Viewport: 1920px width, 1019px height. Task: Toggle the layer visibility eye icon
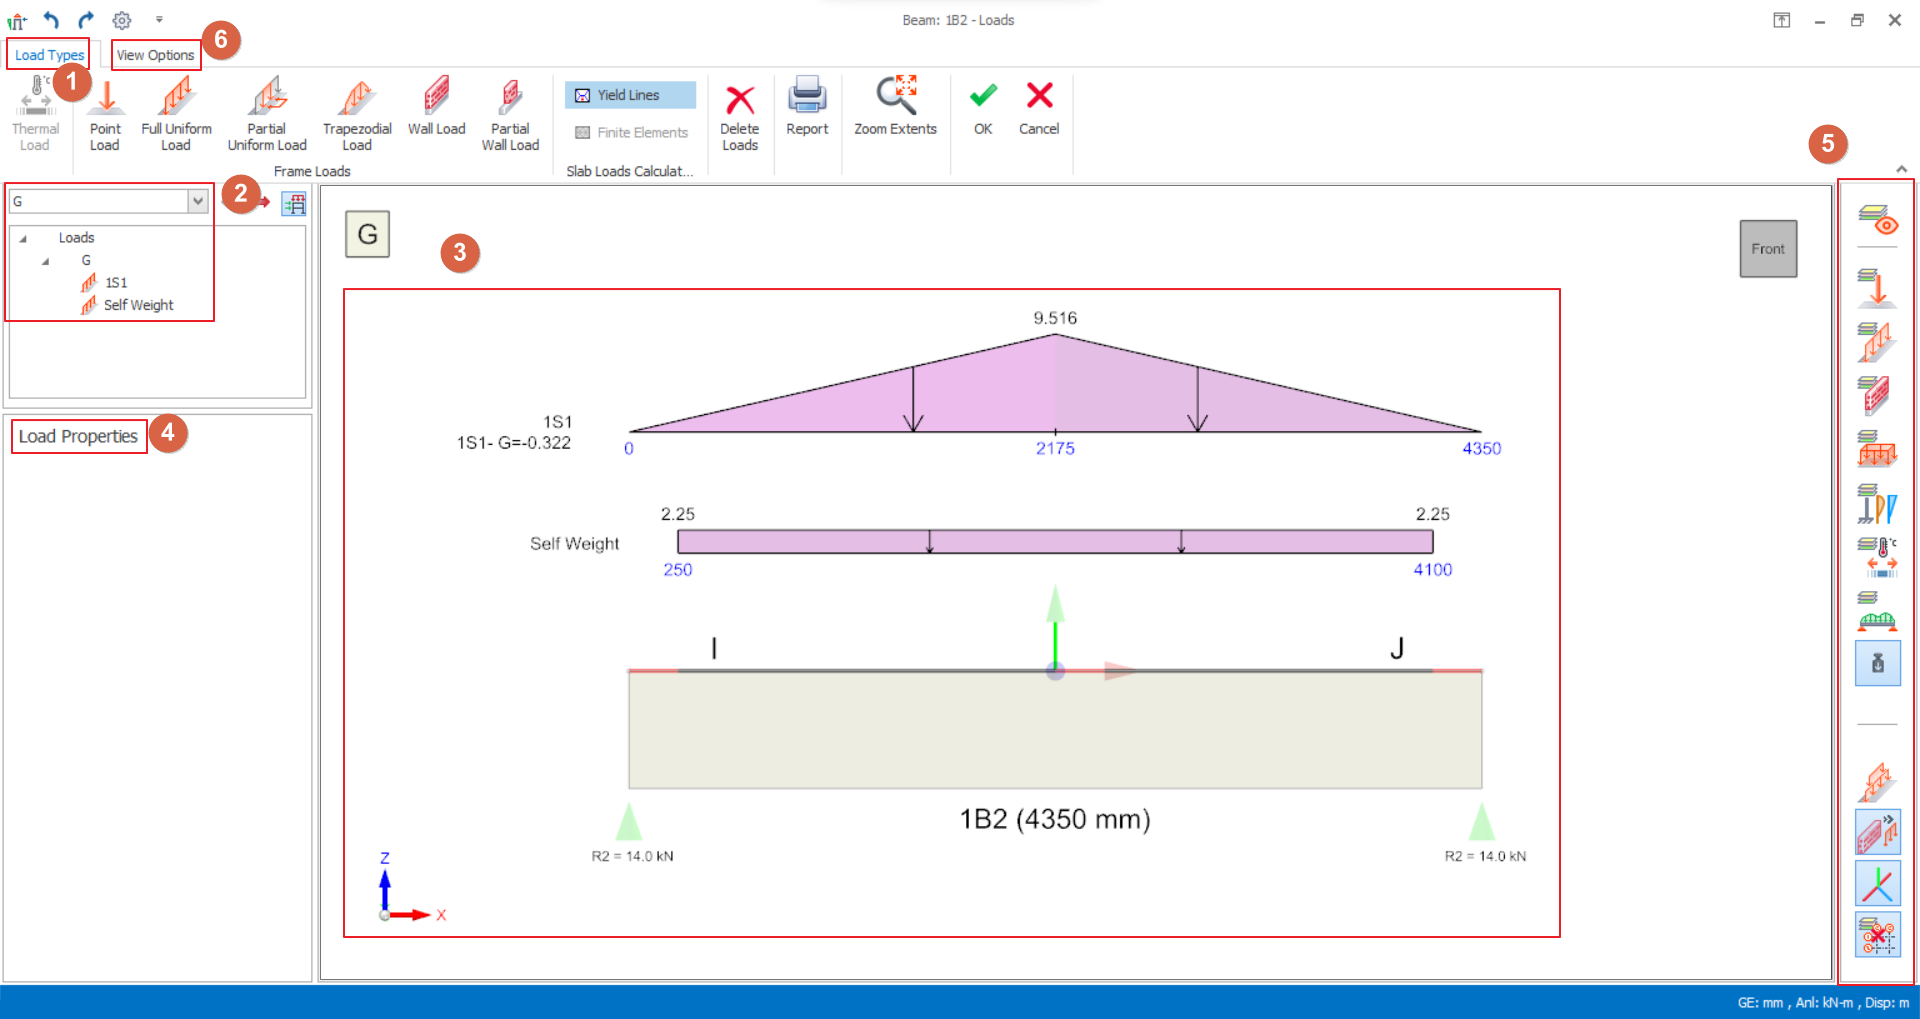pyautogui.click(x=1877, y=219)
